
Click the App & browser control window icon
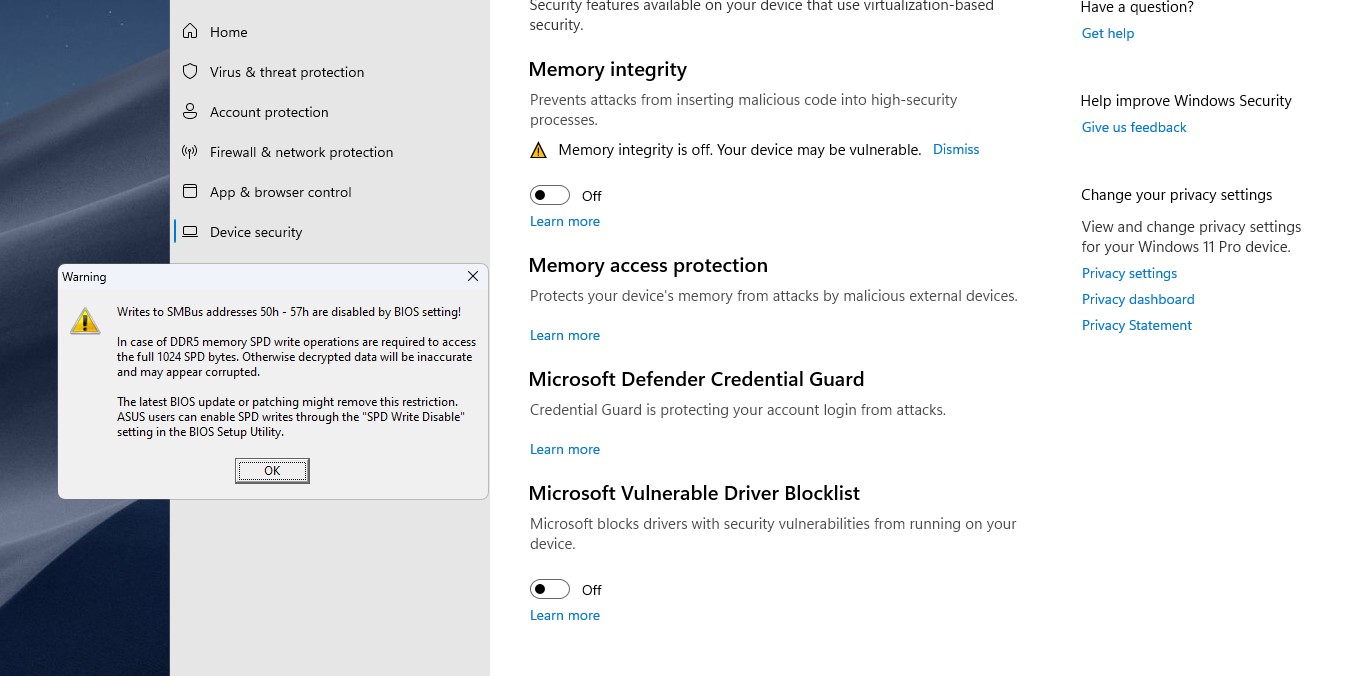[190, 192]
